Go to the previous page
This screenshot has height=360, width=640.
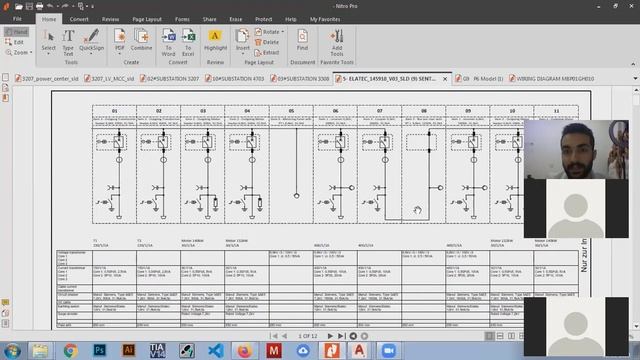click(x=284, y=336)
